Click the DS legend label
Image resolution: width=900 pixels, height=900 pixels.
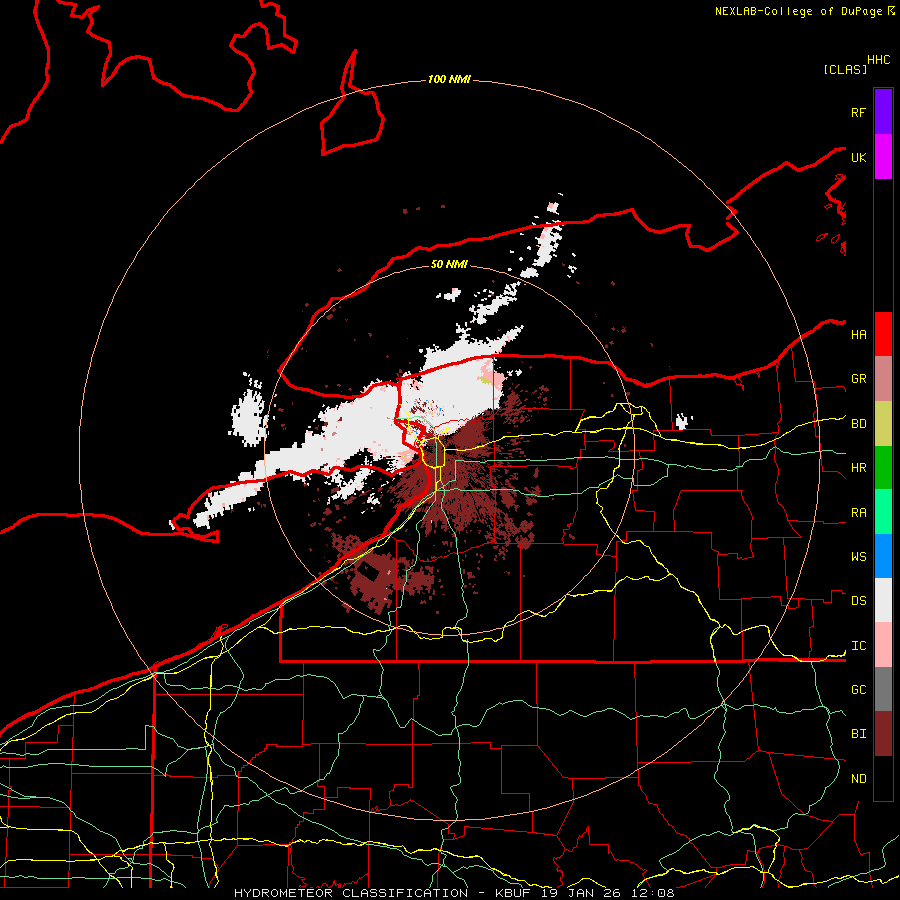(x=858, y=601)
